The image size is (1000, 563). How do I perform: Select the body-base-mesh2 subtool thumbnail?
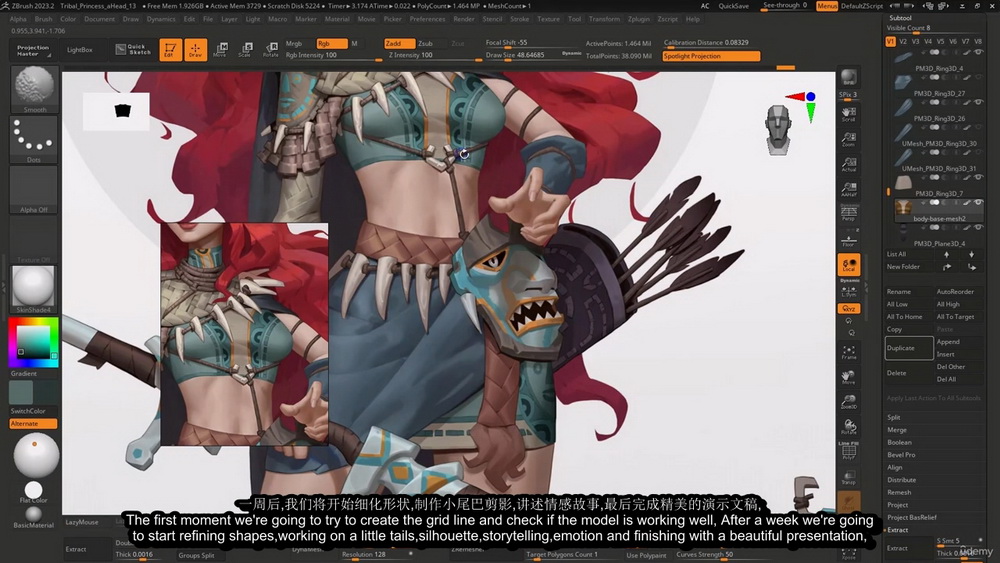[903, 208]
